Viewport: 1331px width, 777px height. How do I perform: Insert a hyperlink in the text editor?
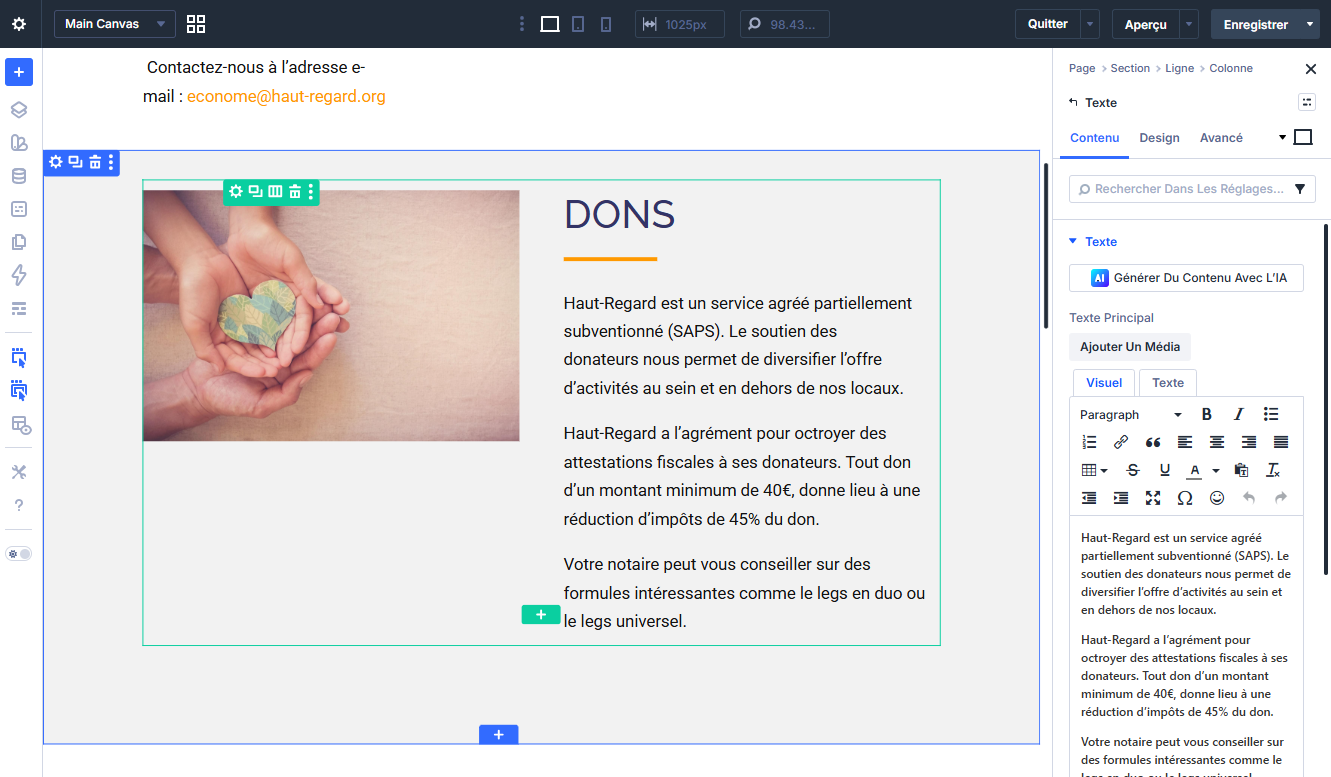click(x=1121, y=441)
